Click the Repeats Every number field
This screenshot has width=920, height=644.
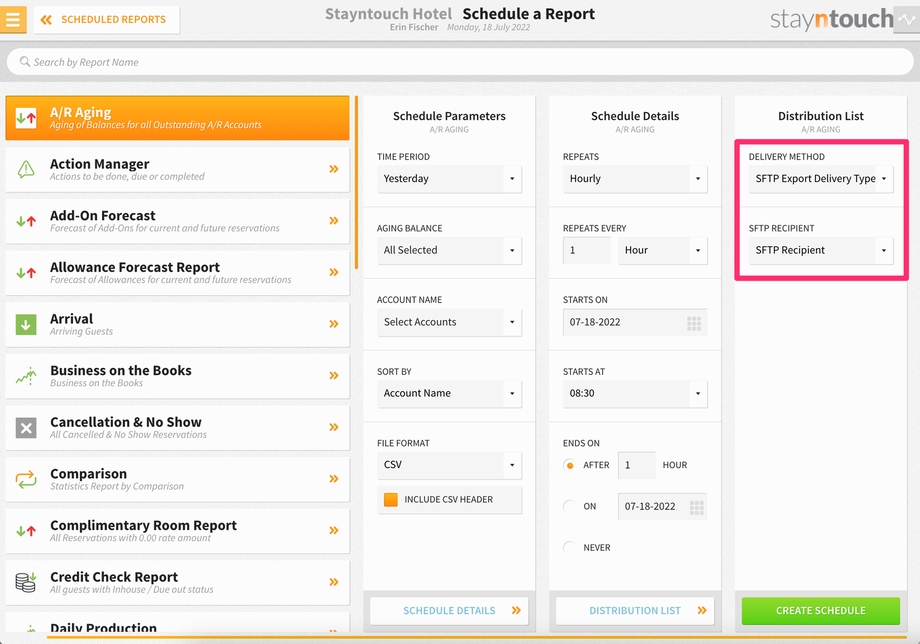[x=587, y=250]
